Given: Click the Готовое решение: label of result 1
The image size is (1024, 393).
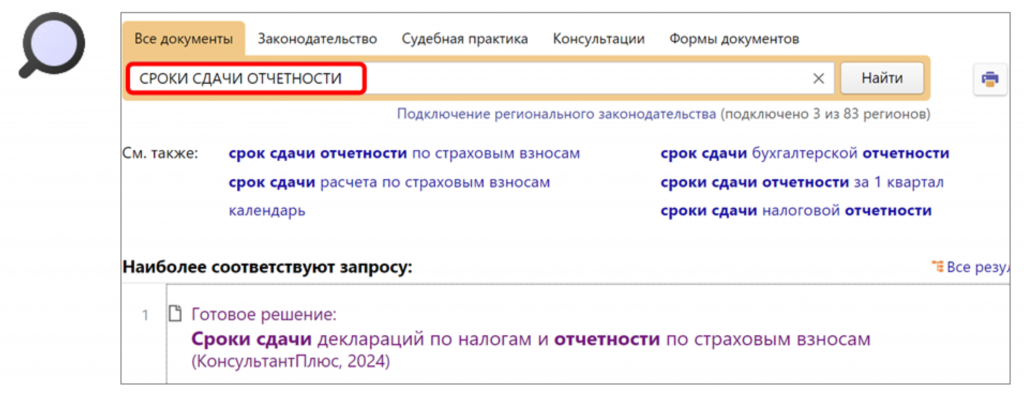Looking at the screenshot, I should [x=264, y=315].
